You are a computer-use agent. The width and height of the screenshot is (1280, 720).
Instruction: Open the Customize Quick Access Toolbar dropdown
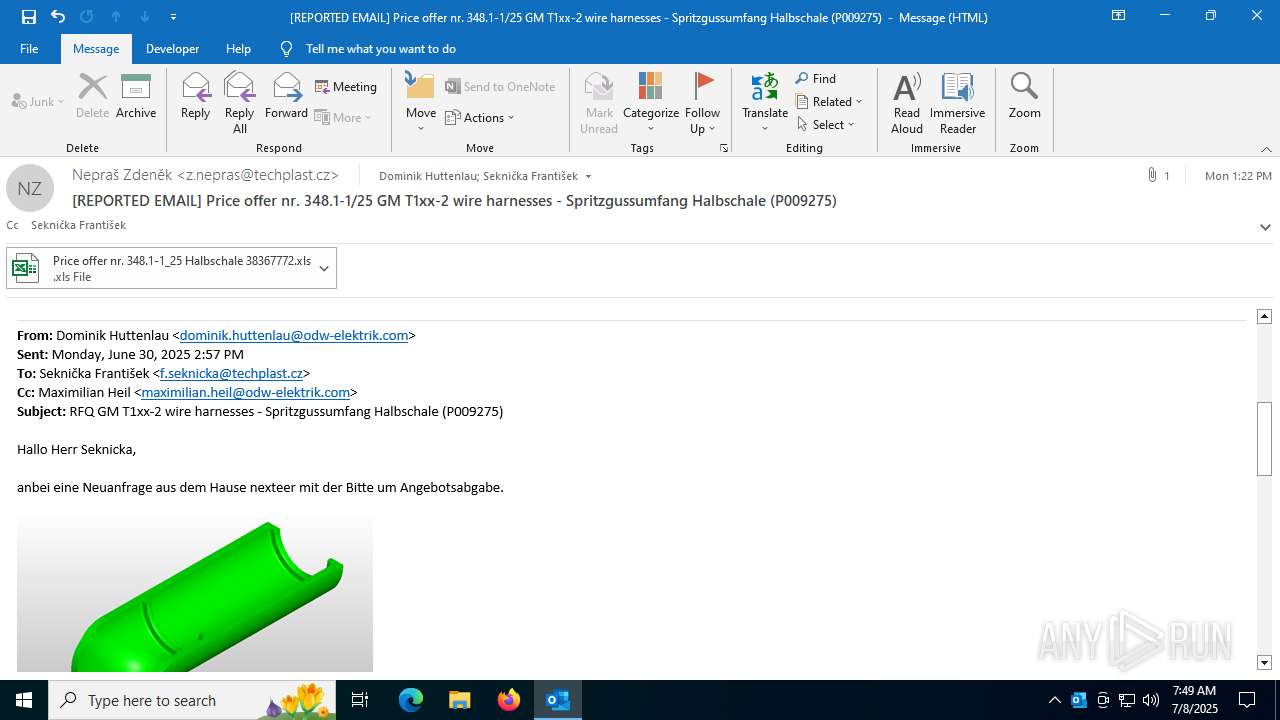tap(174, 17)
